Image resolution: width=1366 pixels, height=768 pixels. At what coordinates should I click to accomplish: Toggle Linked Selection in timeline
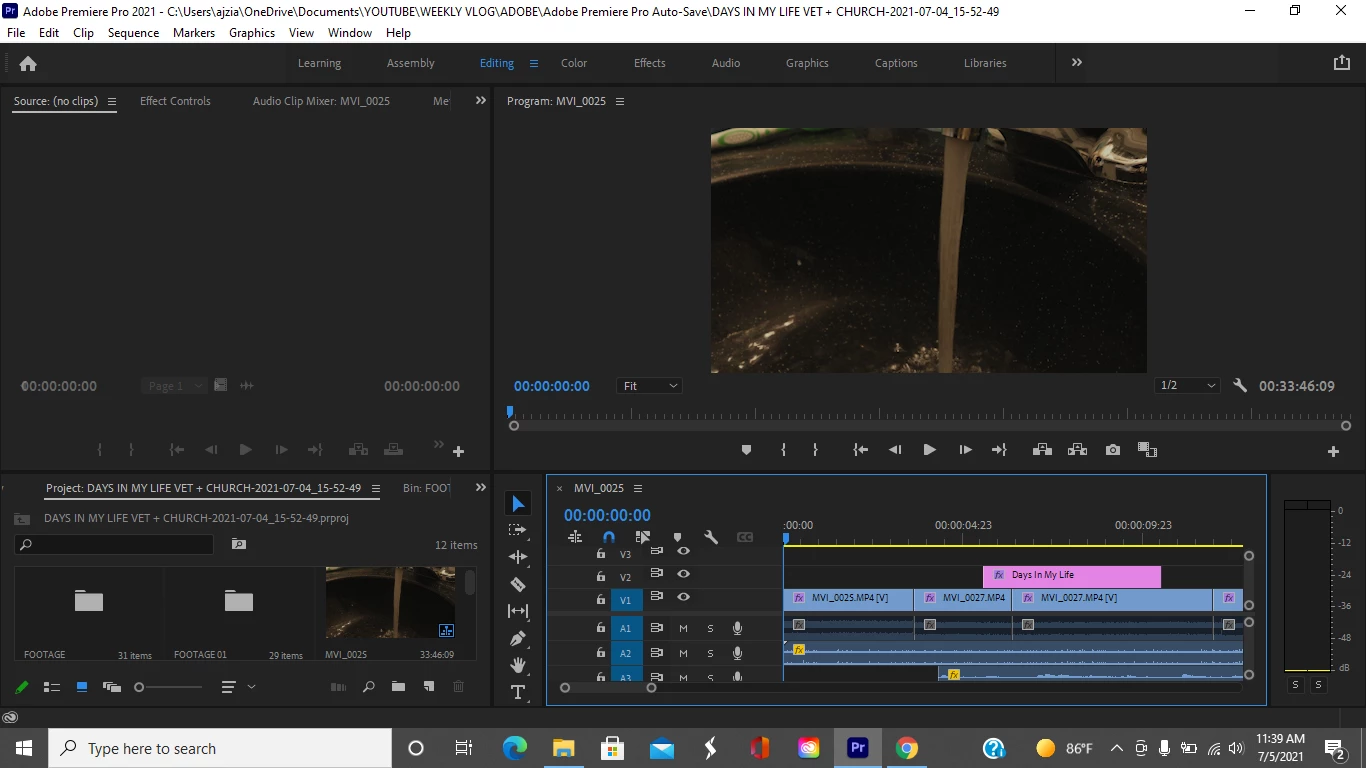pyautogui.click(x=642, y=537)
